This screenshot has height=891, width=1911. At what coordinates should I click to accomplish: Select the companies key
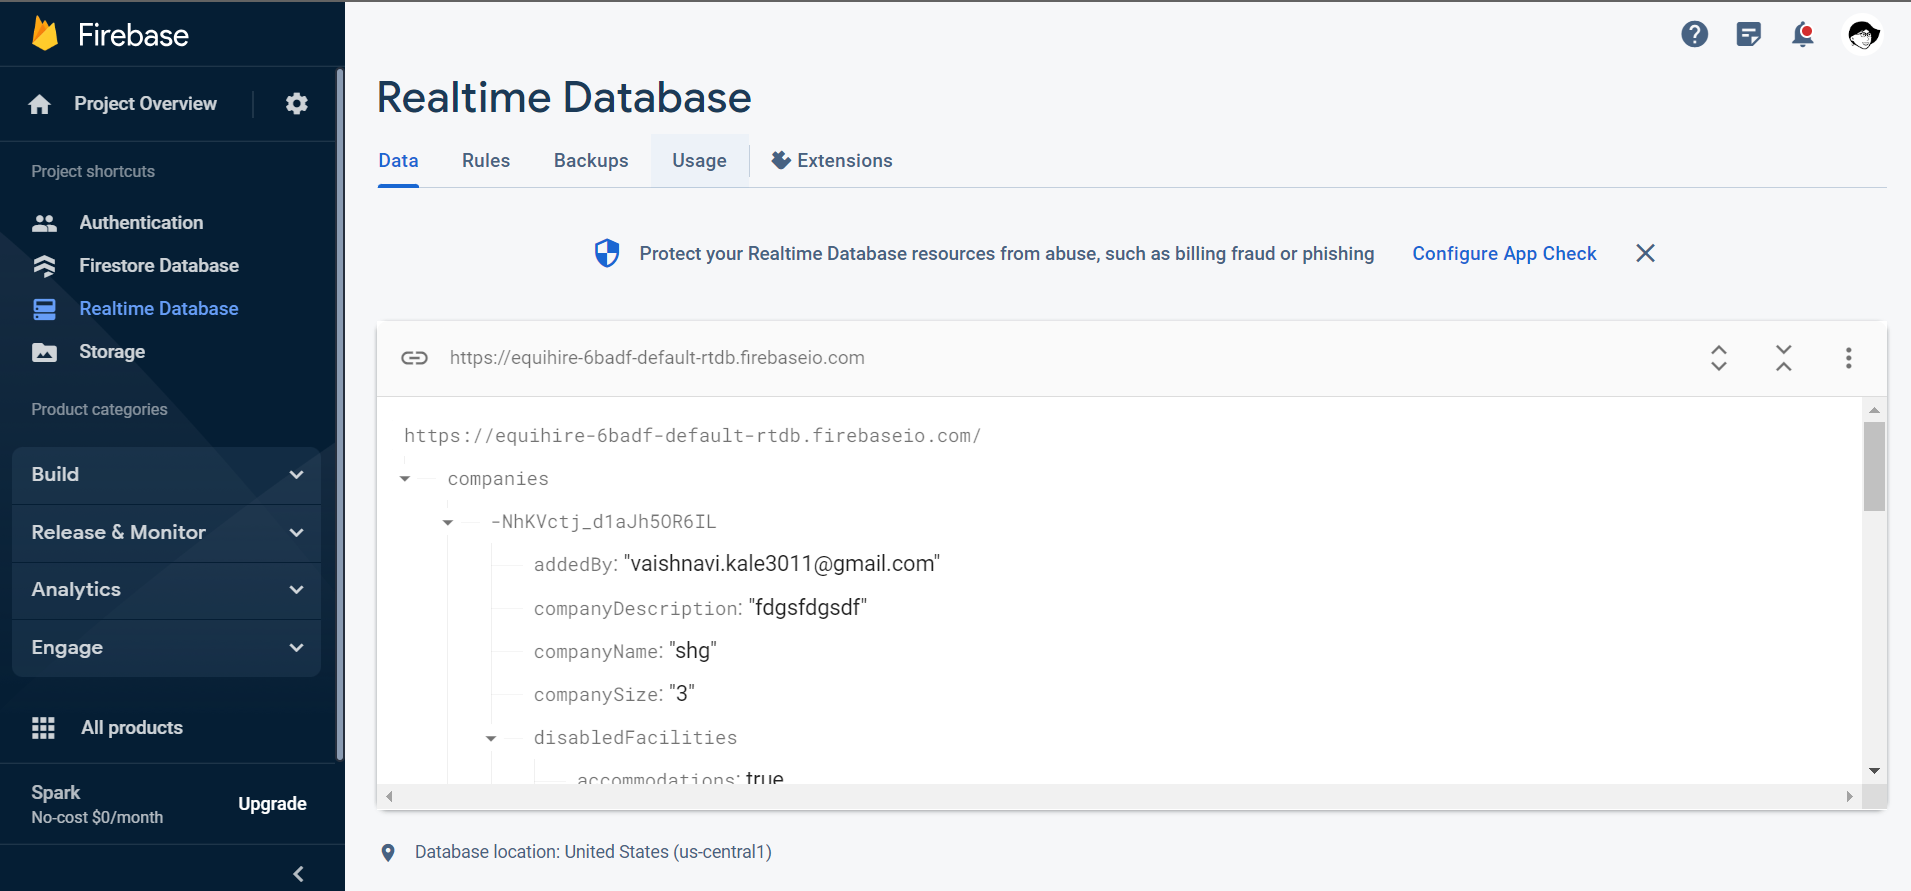498,479
